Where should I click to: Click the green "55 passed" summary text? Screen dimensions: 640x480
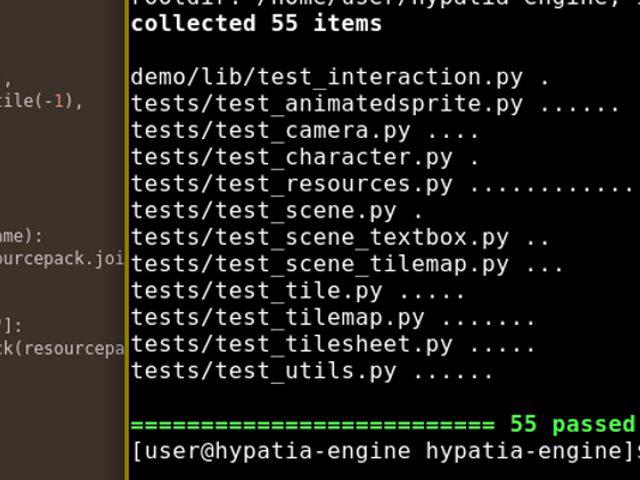pyautogui.click(x=572, y=424)
